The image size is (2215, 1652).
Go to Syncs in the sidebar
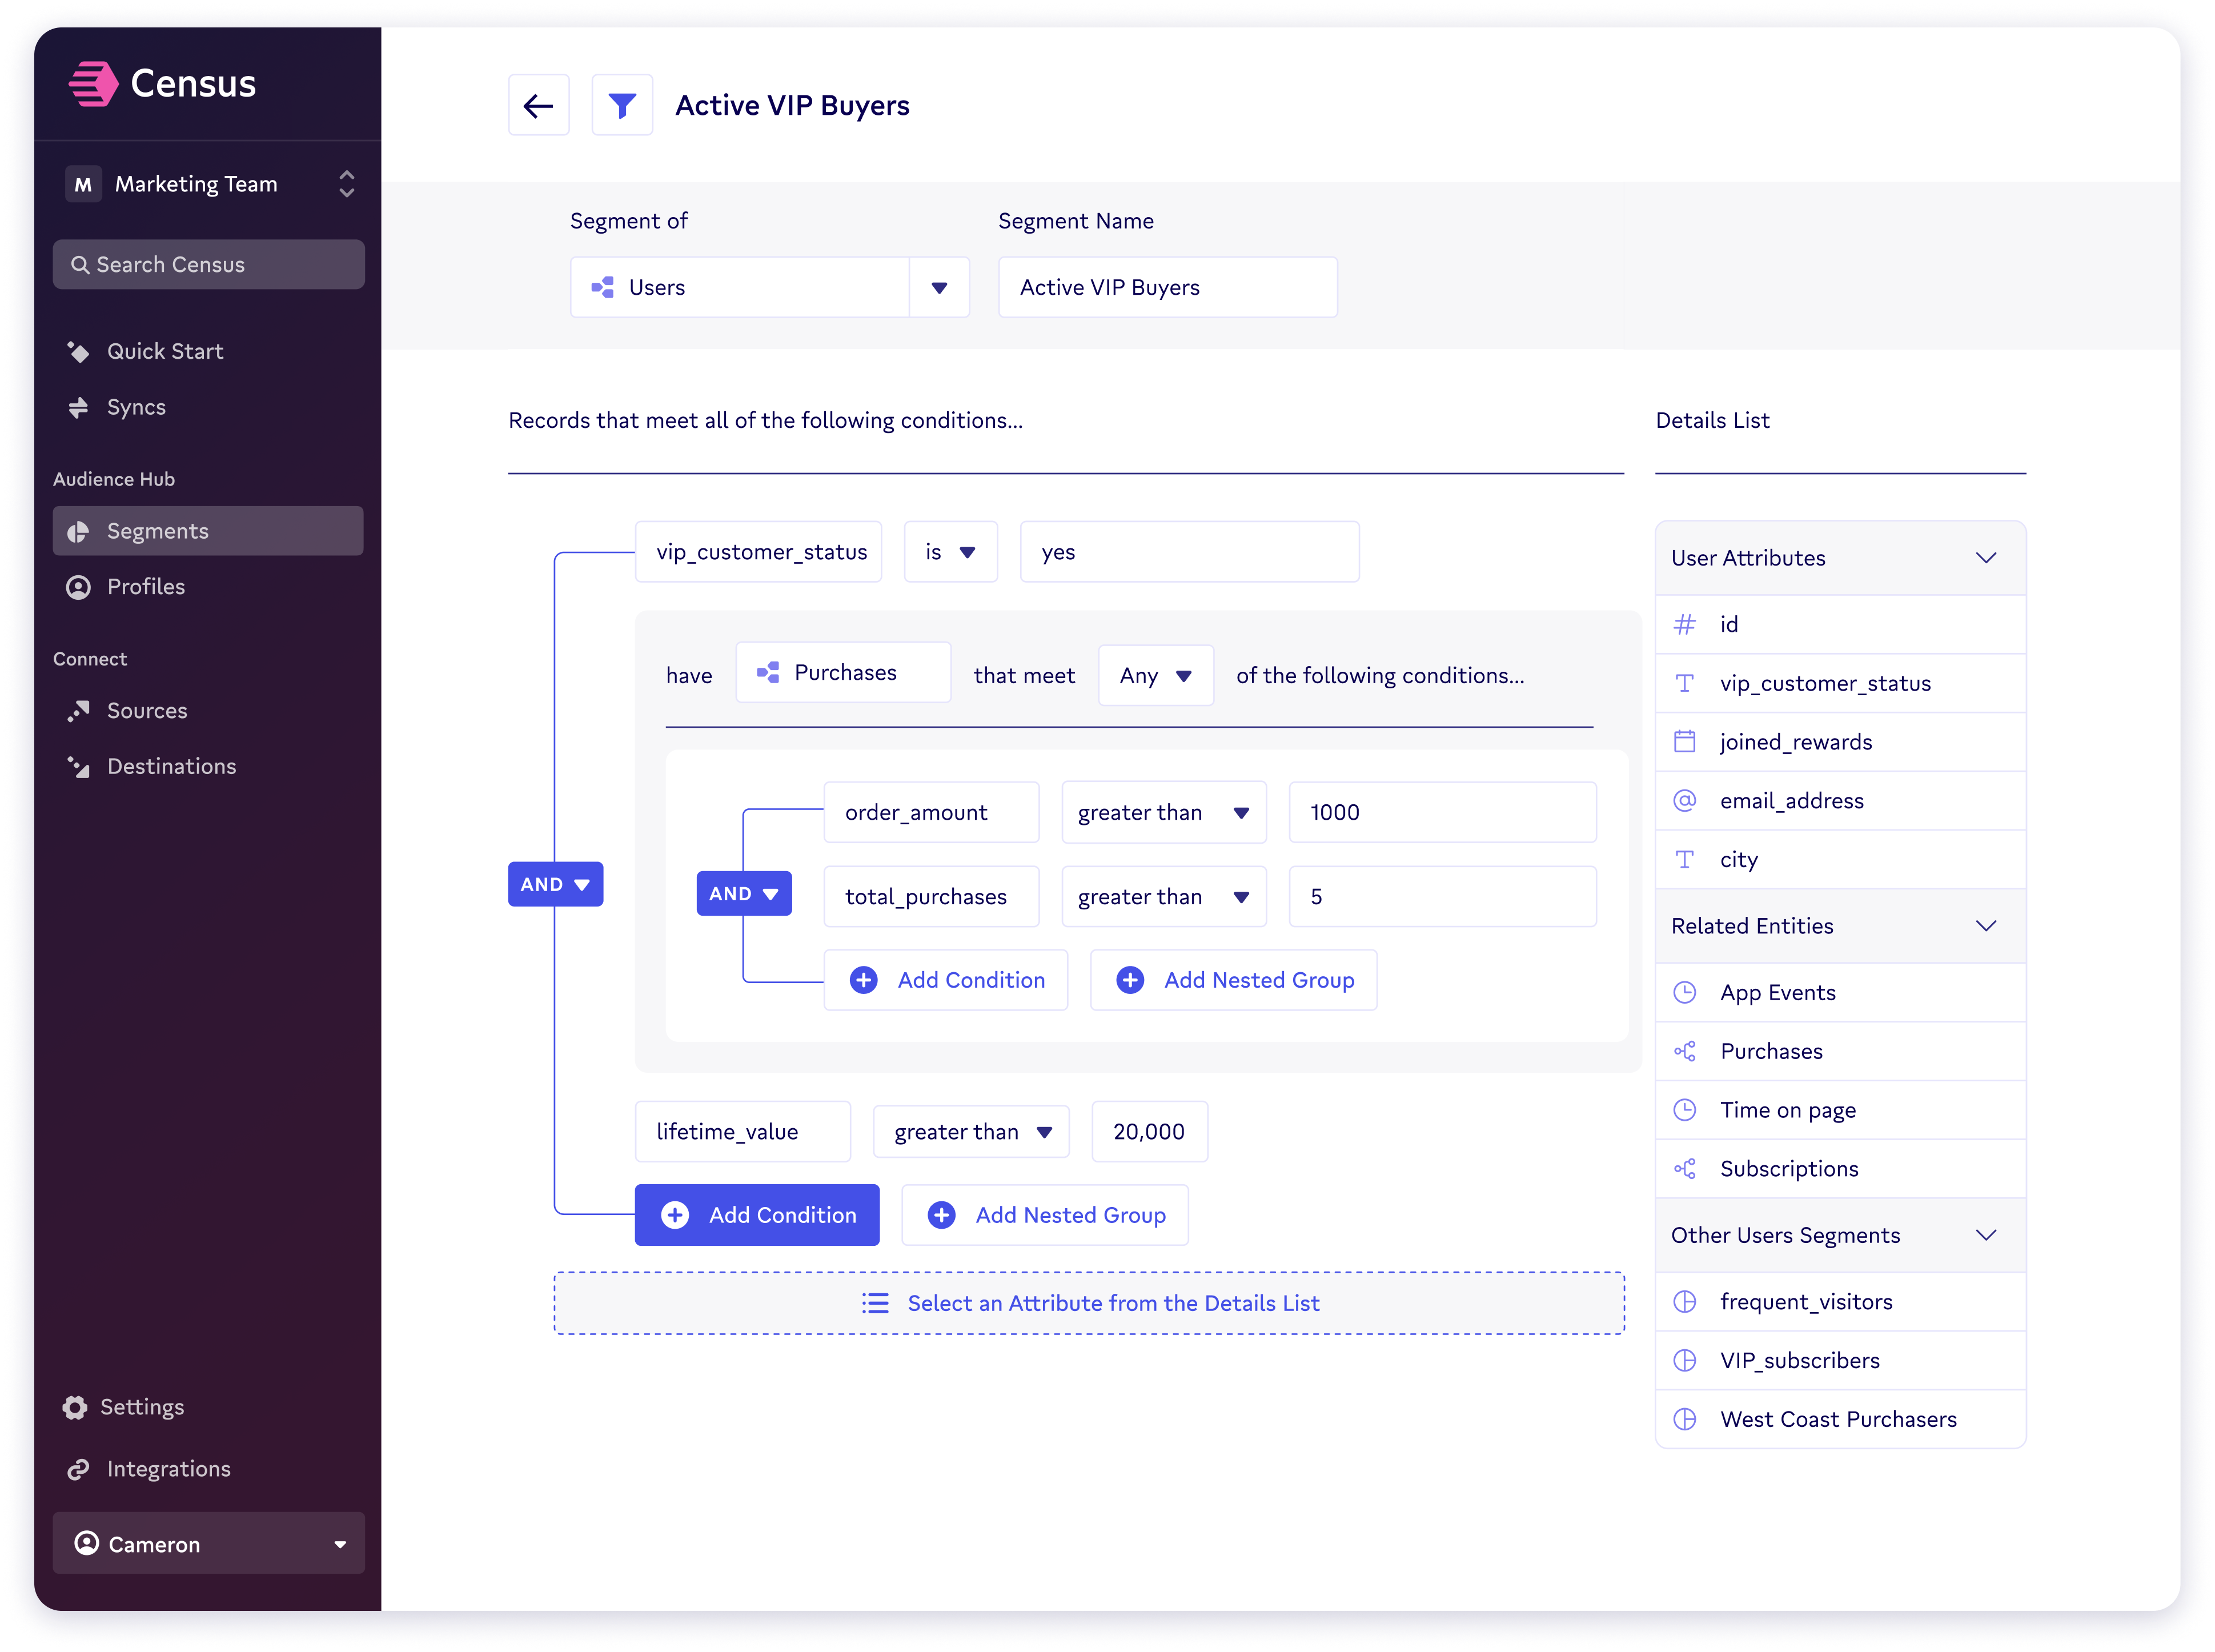coord(136,407)
